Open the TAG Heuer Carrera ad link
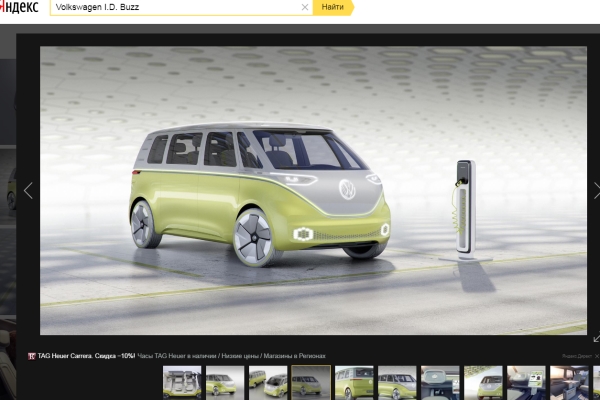The height and width of the screenshot is (400, 600). tap(86, 356)
